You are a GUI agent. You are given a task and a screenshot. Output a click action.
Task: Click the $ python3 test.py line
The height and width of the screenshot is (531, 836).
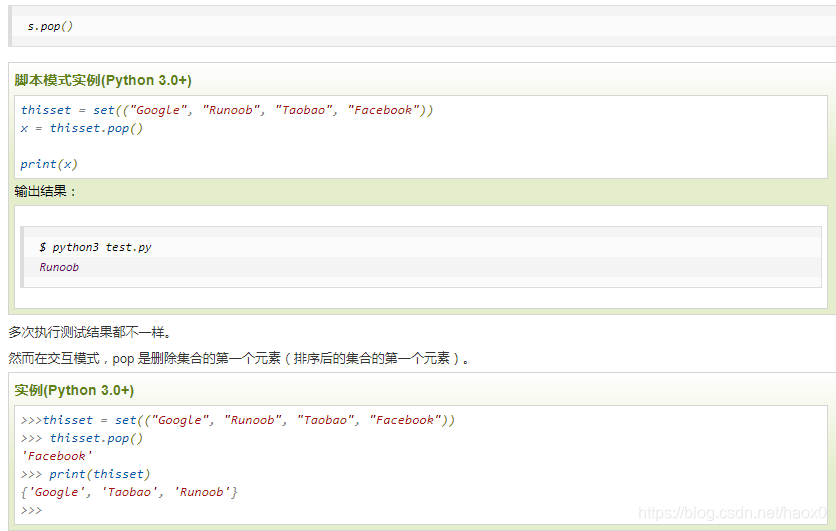click(95, 247)
